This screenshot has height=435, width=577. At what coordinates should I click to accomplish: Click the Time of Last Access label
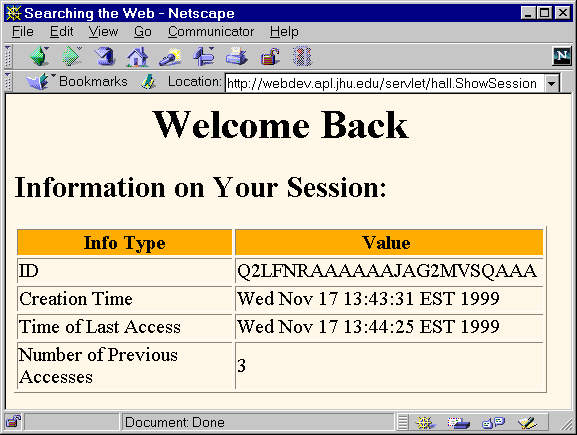point(100,327)
